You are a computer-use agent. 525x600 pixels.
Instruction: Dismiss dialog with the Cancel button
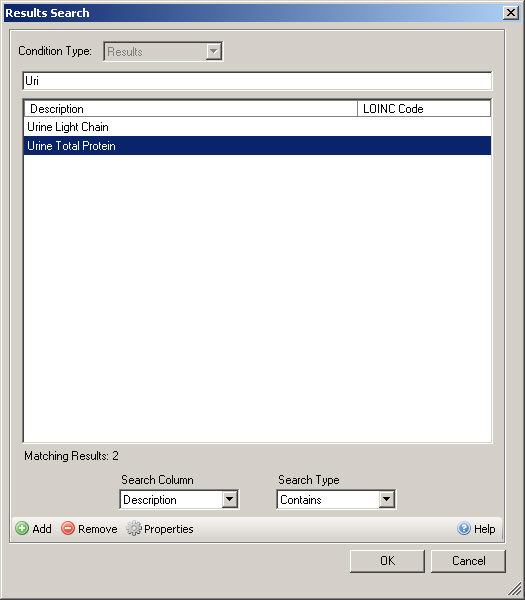click(468, 561)
